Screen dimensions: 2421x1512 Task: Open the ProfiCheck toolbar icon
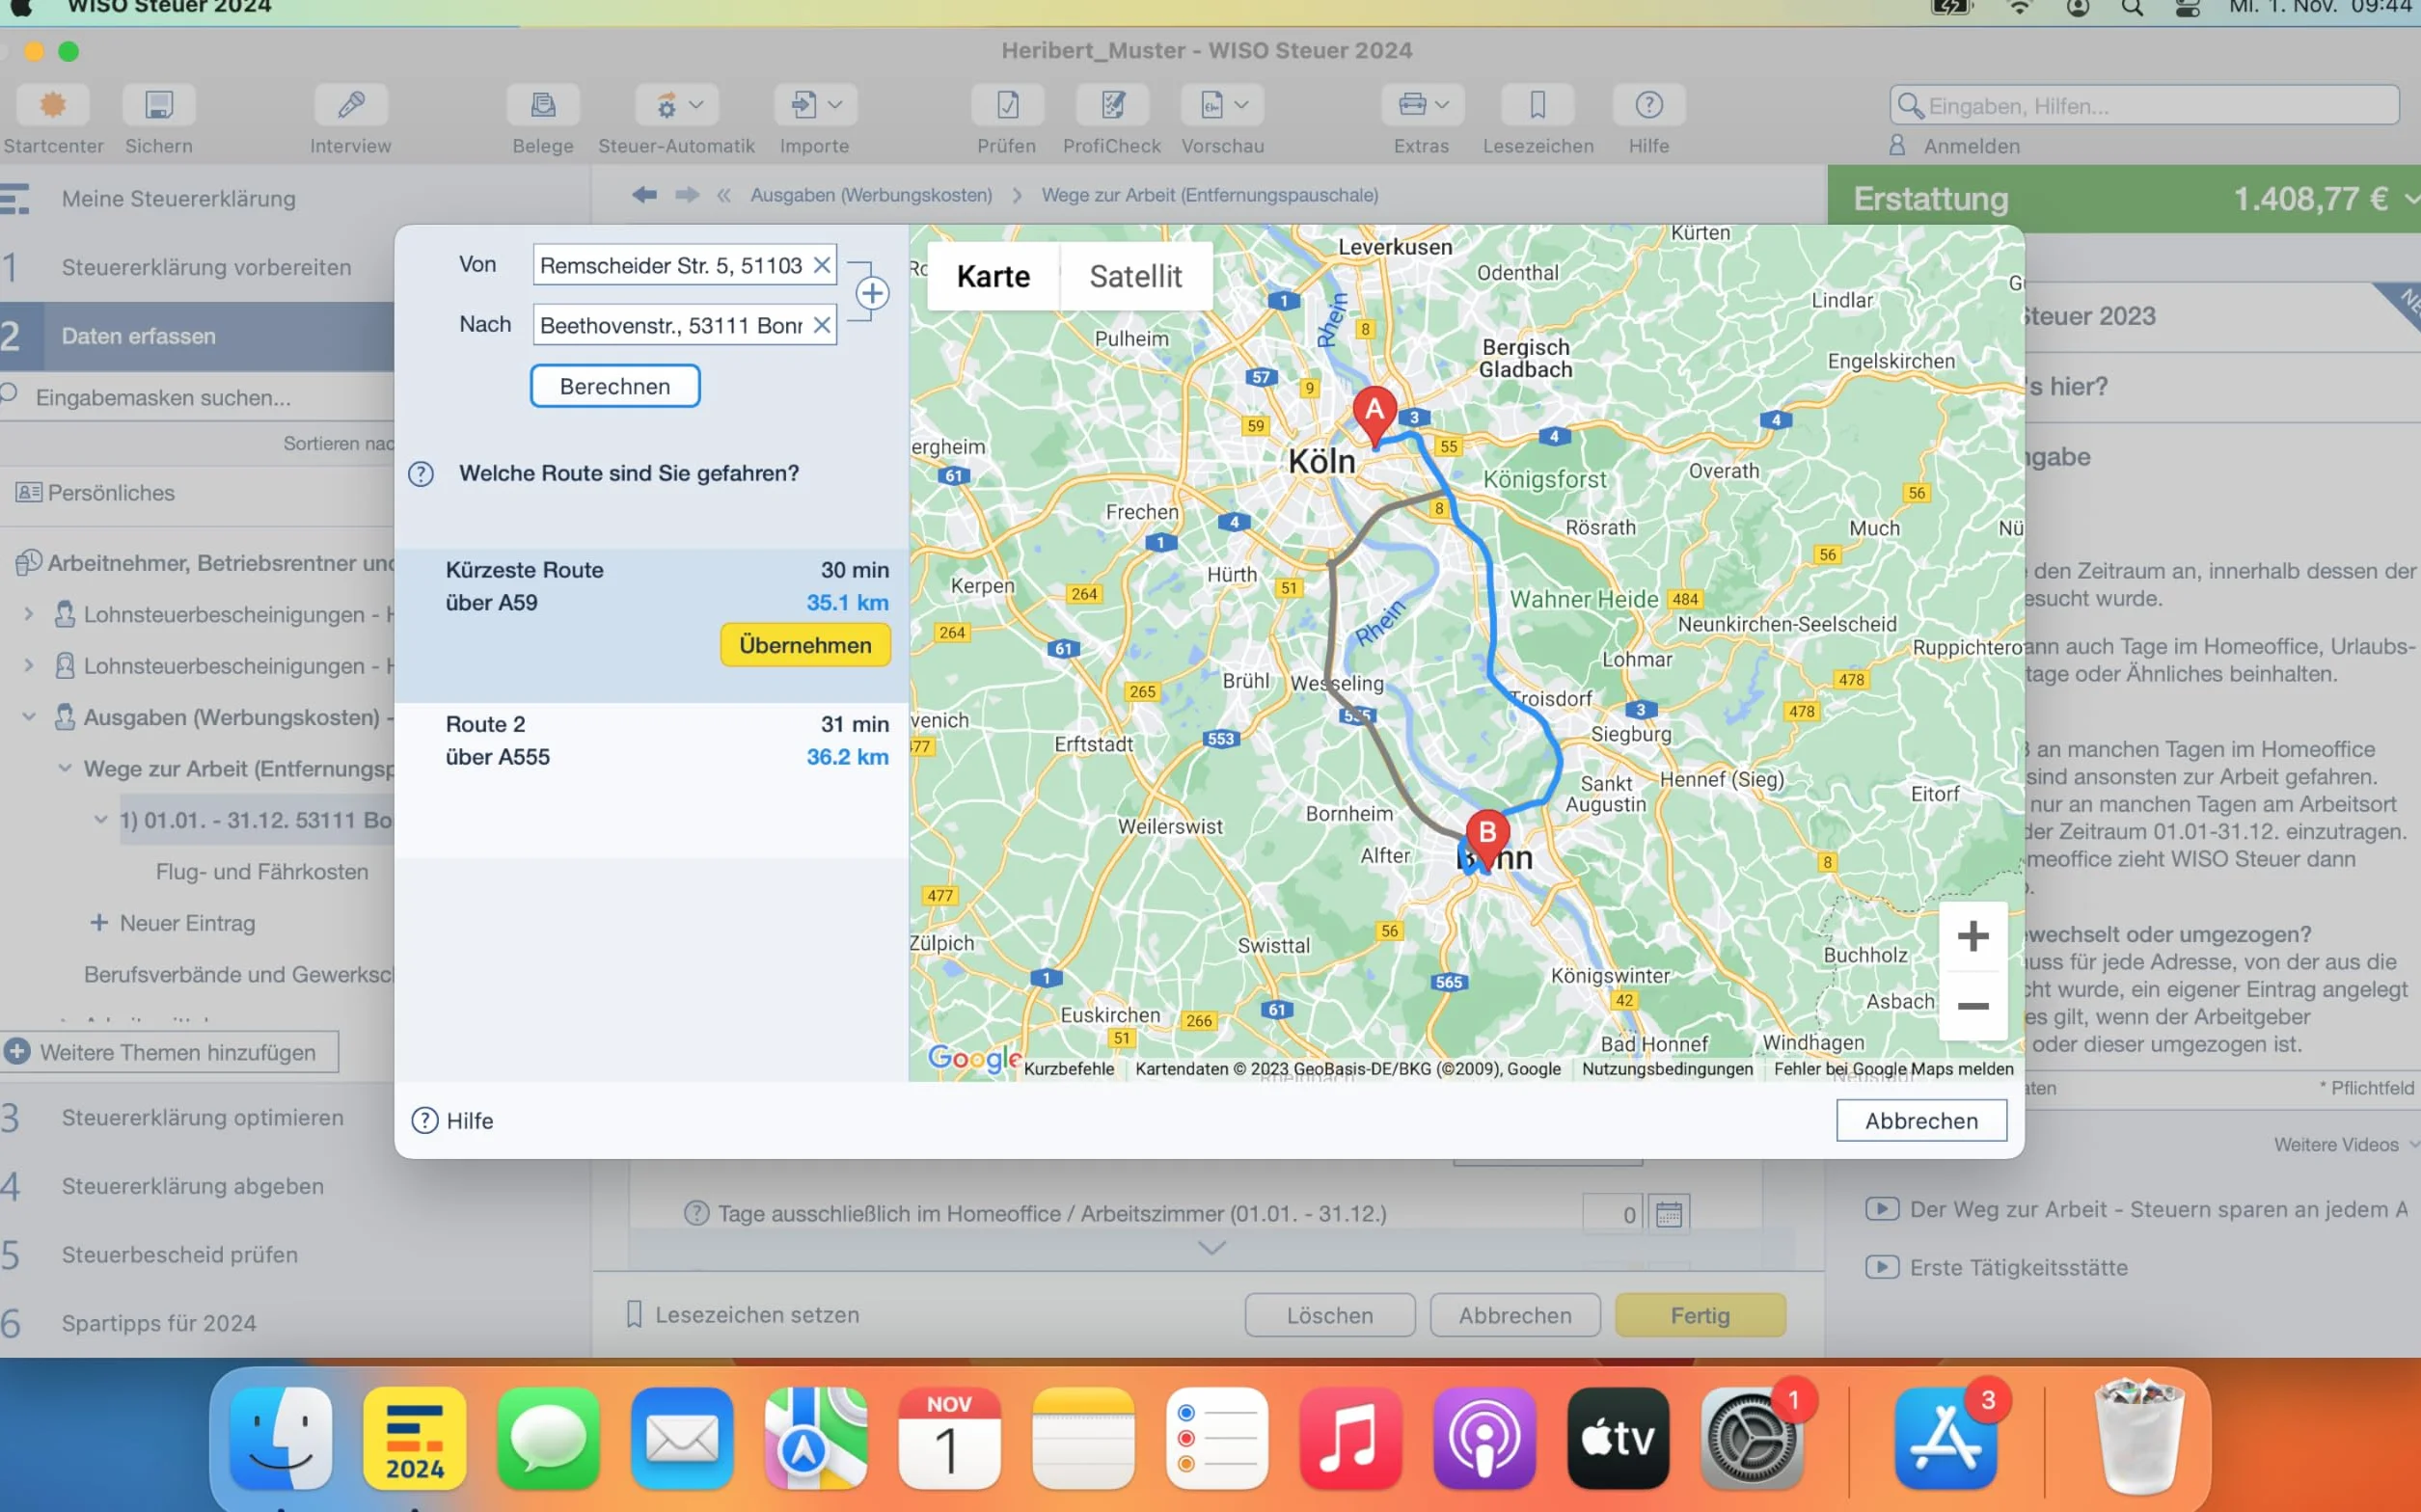tap(1111, 105)
